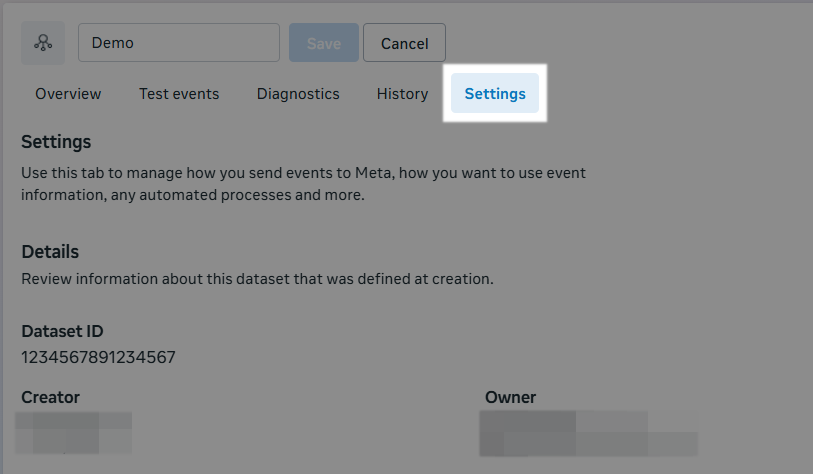Viewport: 813px width, 474px height.
Task: Click the blurred creator name
Action: click(75, 432)
